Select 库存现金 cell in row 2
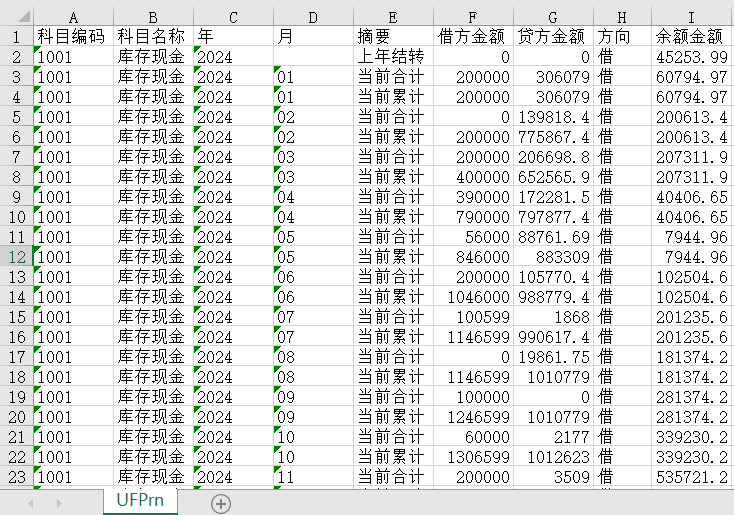734x515 pixels. pos(154,56)
